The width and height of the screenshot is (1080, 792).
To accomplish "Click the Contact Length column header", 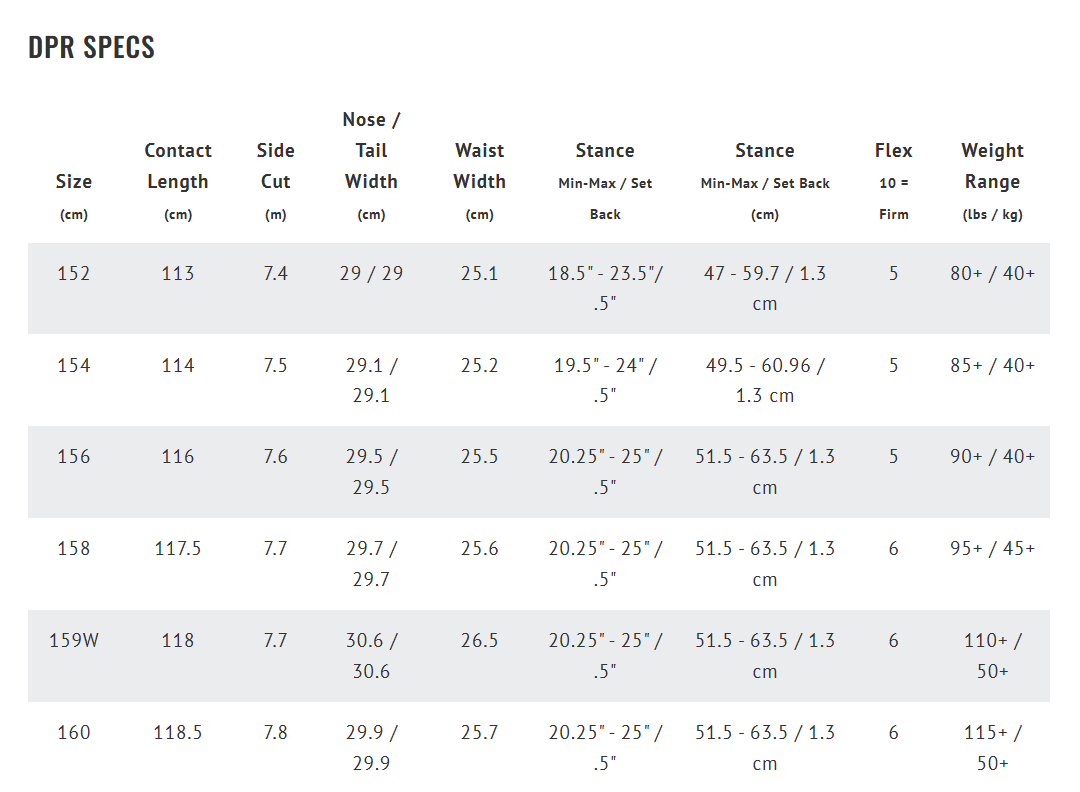I will tap(178, 166).
